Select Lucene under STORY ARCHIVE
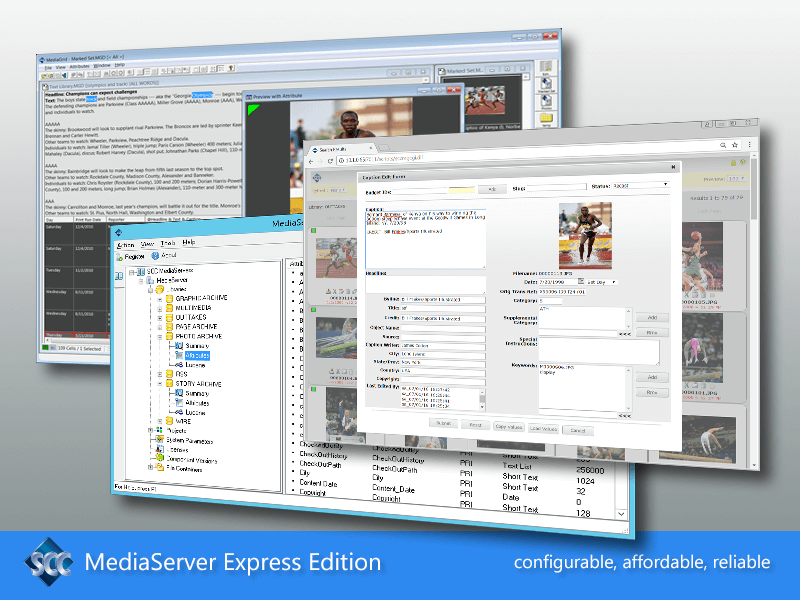The width and height of the screenshot is (800, 600). coord(195,412)
